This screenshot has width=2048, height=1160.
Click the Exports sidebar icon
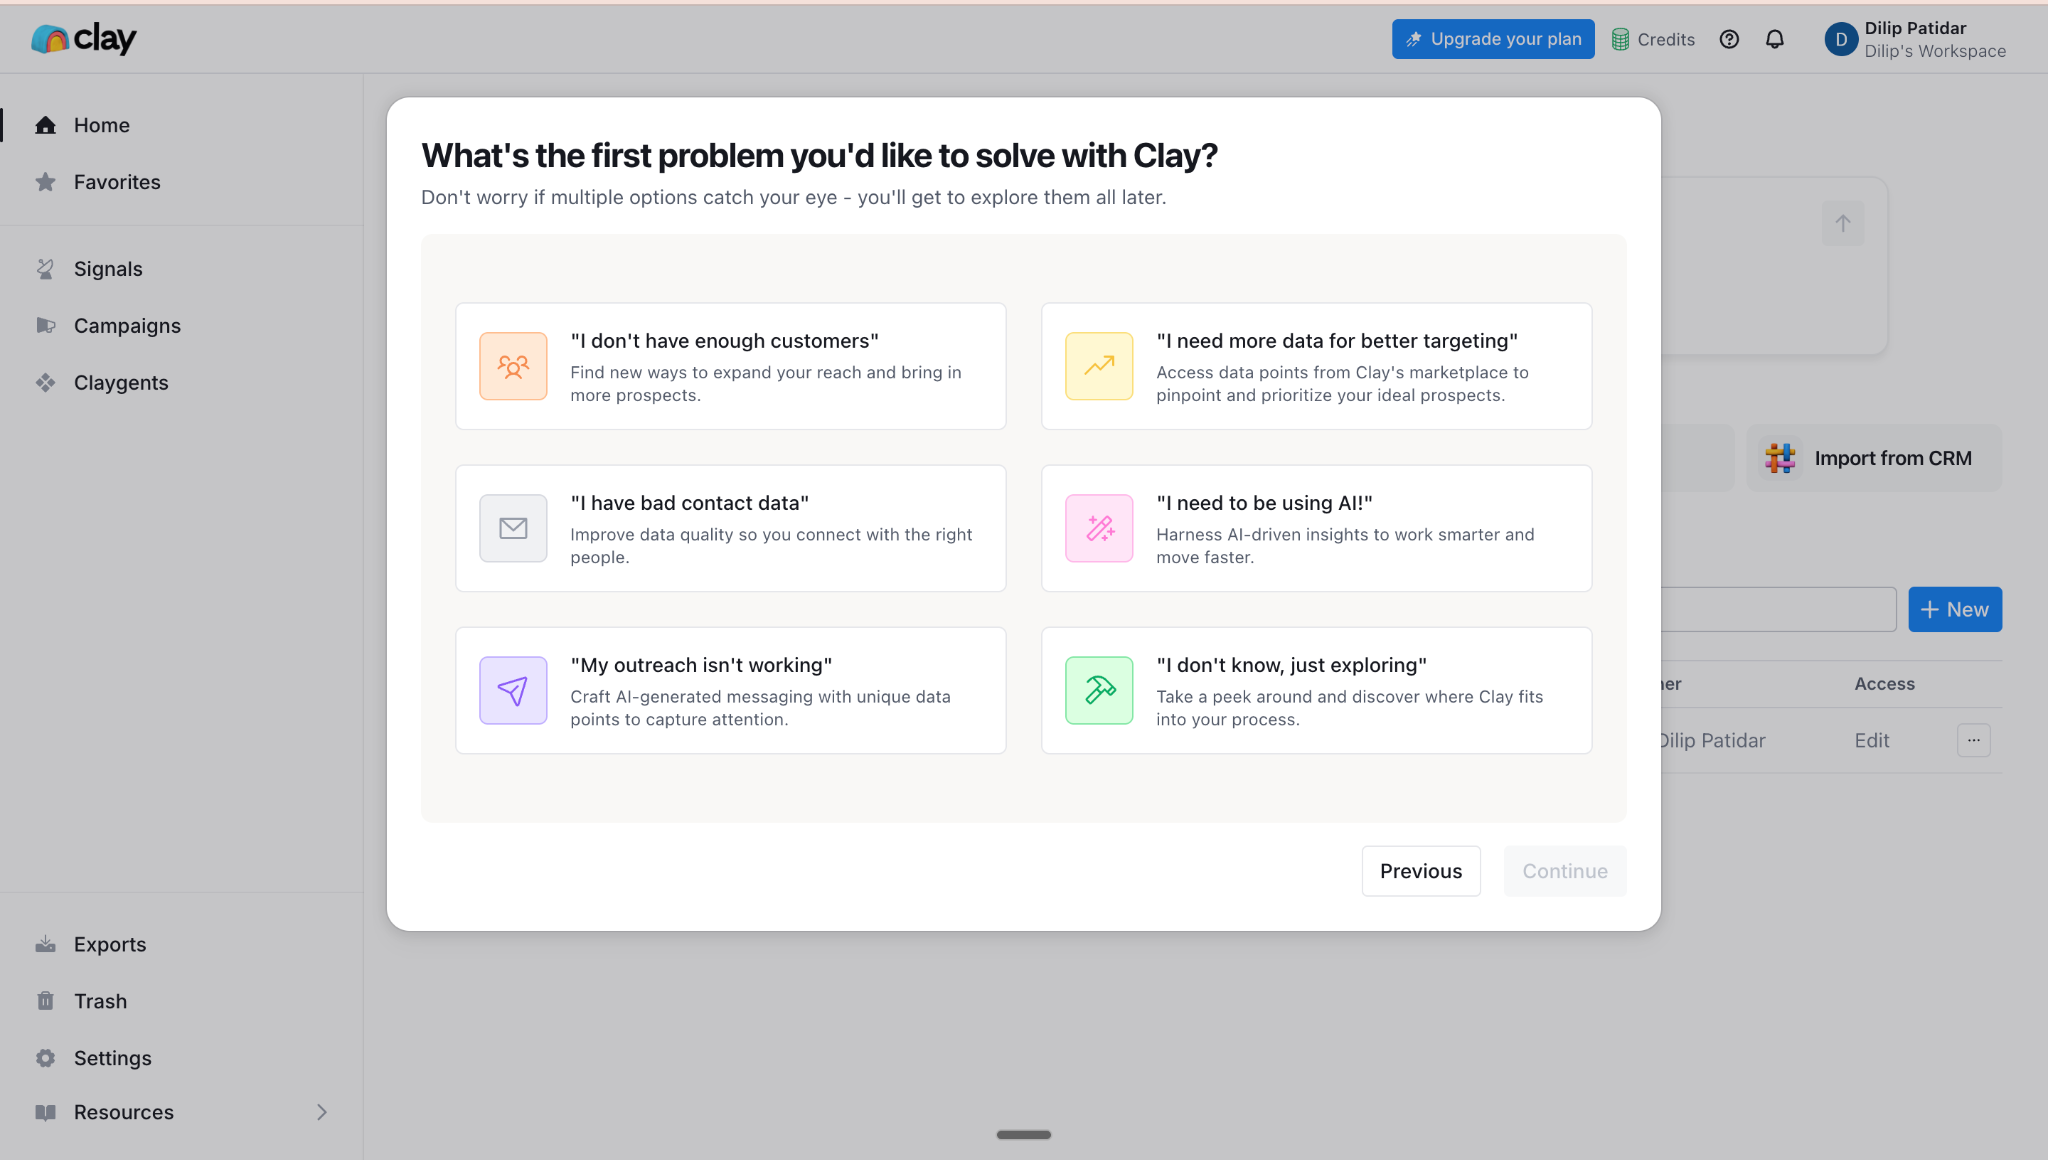[45, 944]
